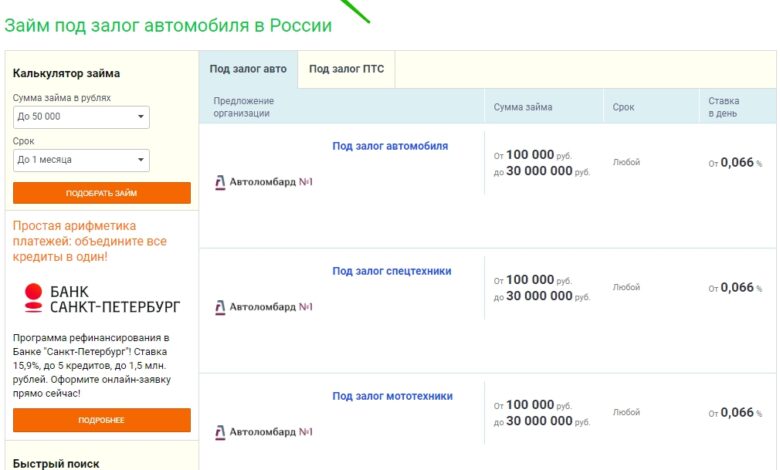
Task: Click the Подобрать займ button
Action: tap(102, 193)
